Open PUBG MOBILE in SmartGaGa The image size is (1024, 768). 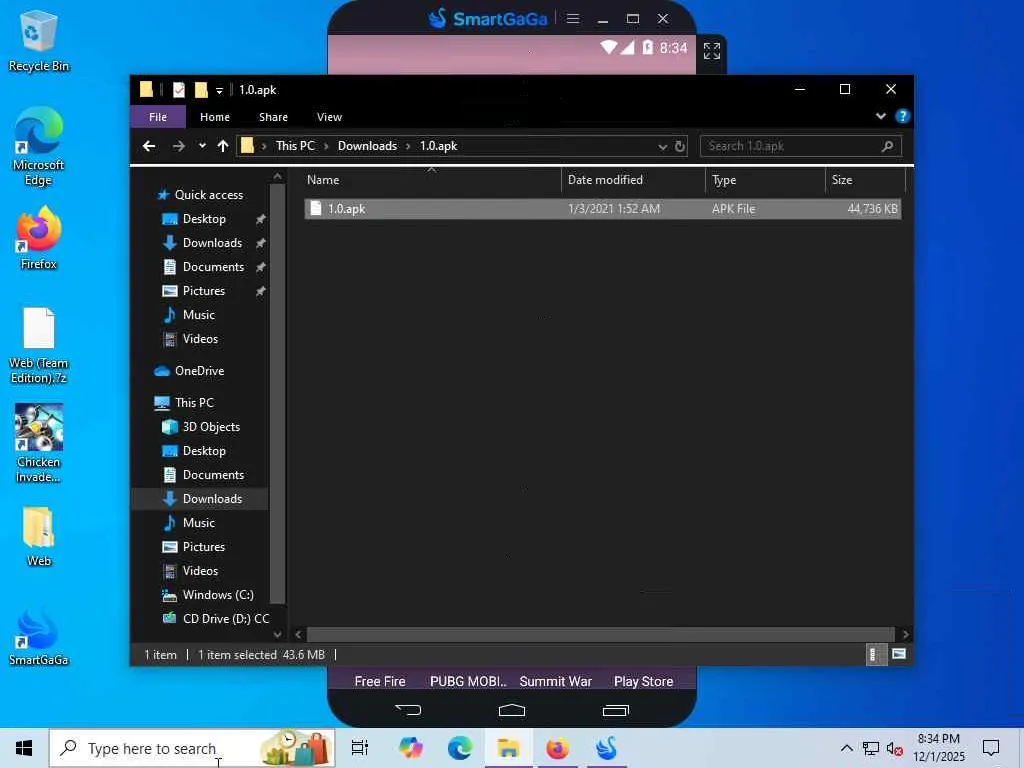pyautogui.click(x=468, y=681)
